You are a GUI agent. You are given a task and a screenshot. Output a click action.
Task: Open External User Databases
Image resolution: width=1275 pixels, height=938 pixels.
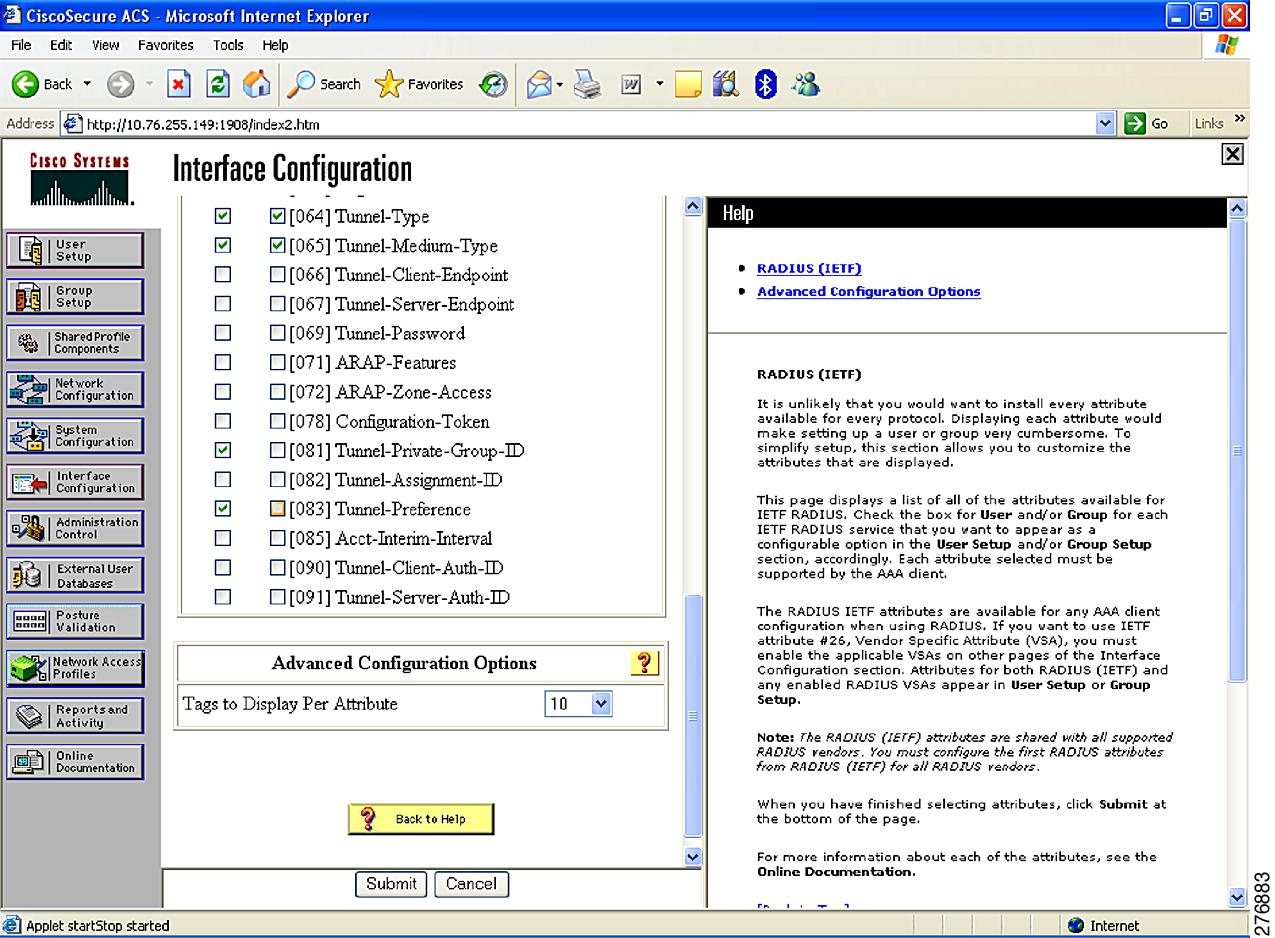[x=75, y=575]
